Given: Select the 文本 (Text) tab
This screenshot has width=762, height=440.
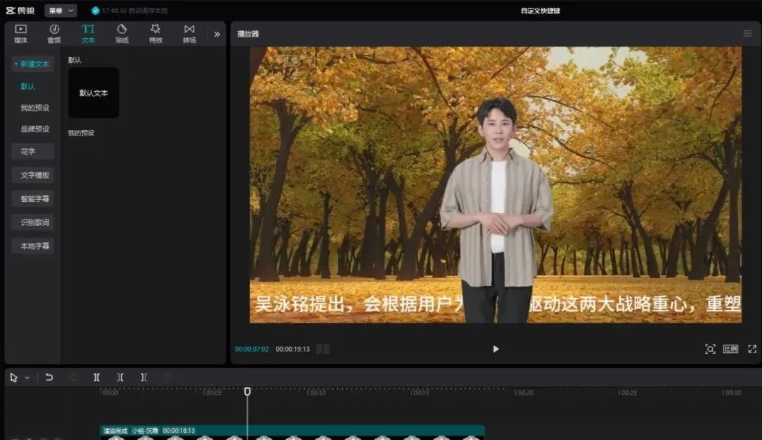Looking at the screenshot, I should [88, 34].
